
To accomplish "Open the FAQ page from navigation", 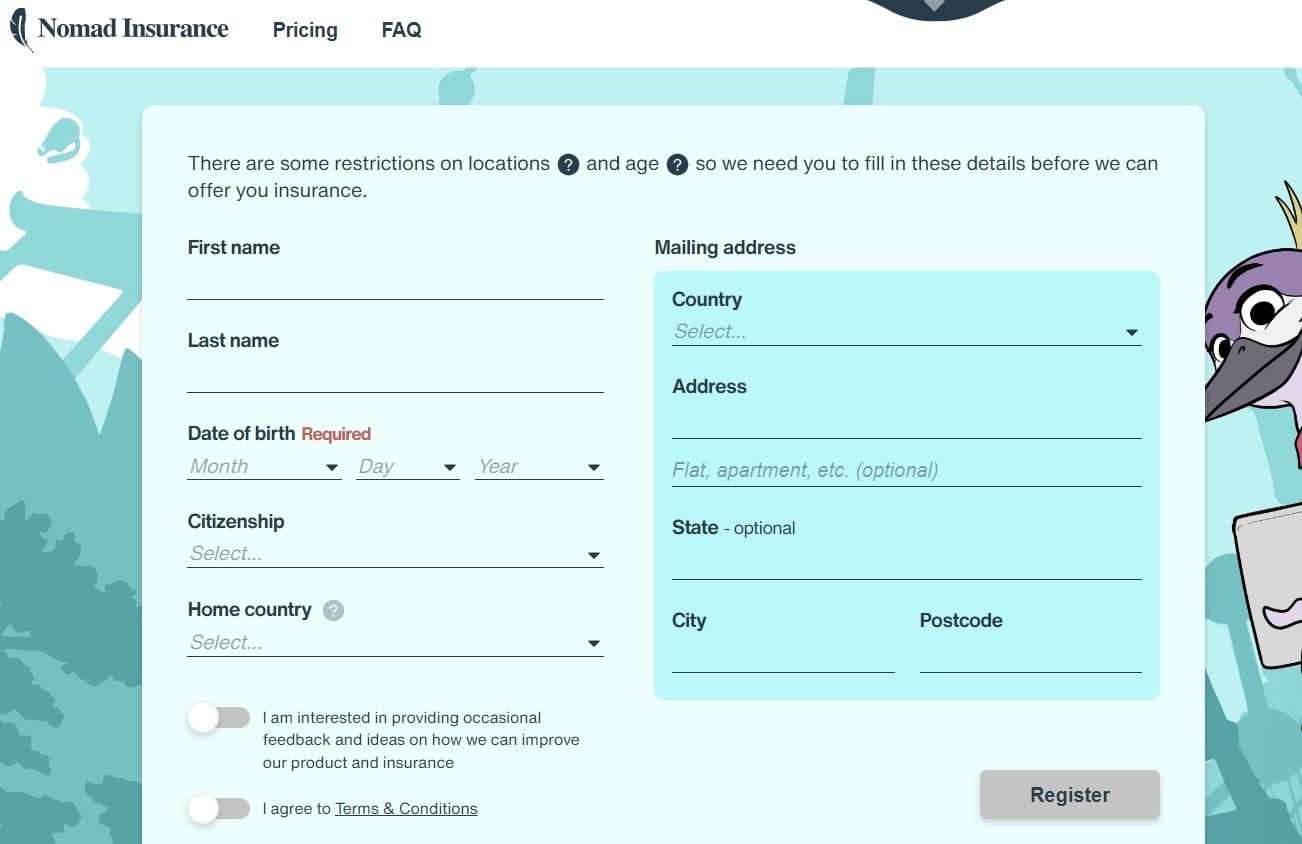I will click(401, 30).
